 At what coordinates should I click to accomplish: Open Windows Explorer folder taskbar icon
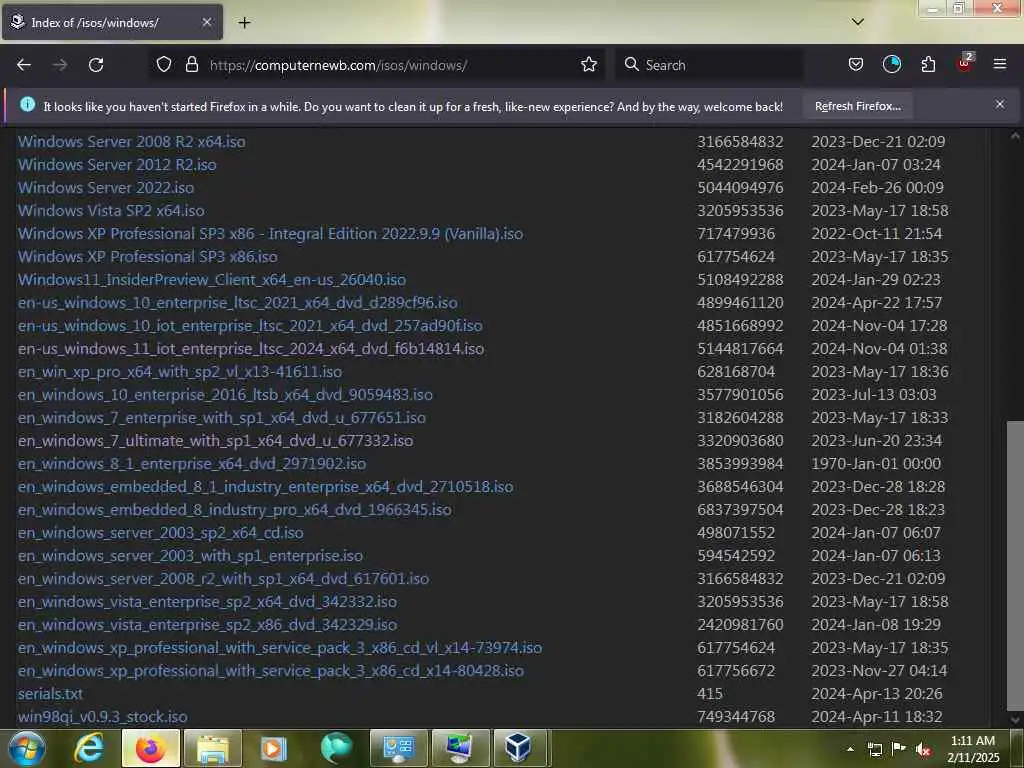tap(212, 748)
